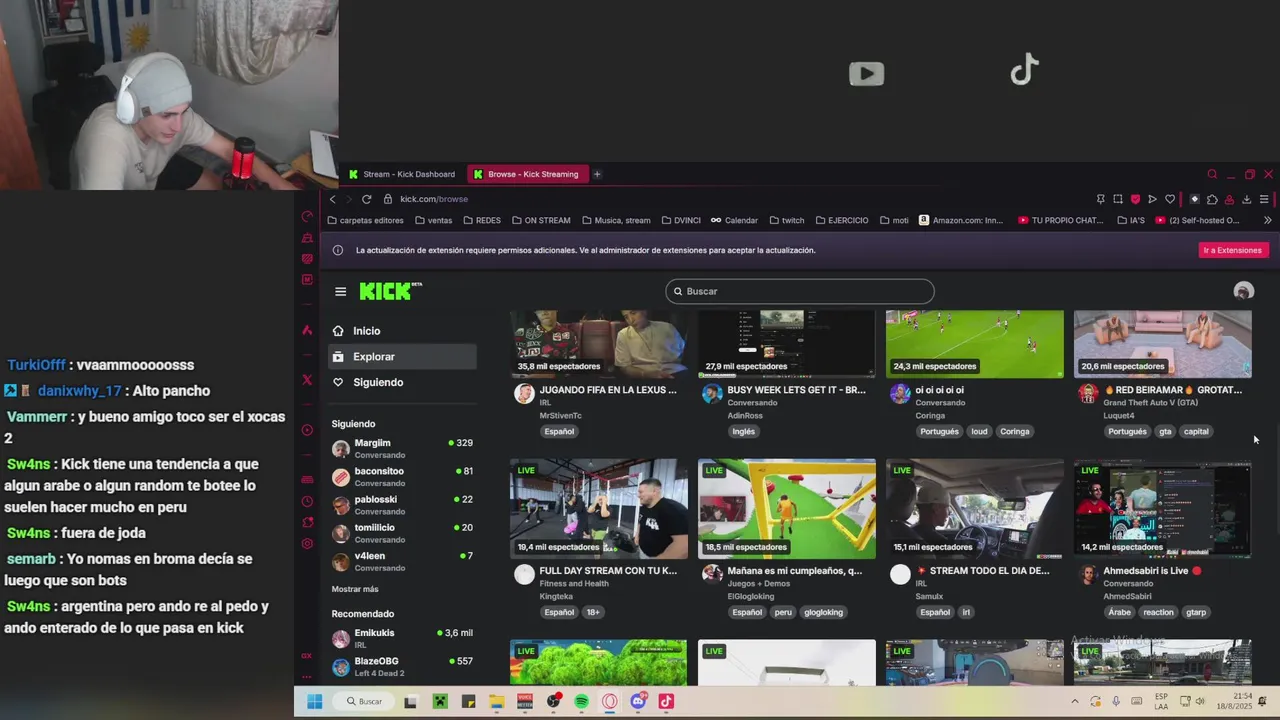This screenshot has height=720, width=1280.
Task: Open the Minecraft taskbar icon
Action: (439, 702)
